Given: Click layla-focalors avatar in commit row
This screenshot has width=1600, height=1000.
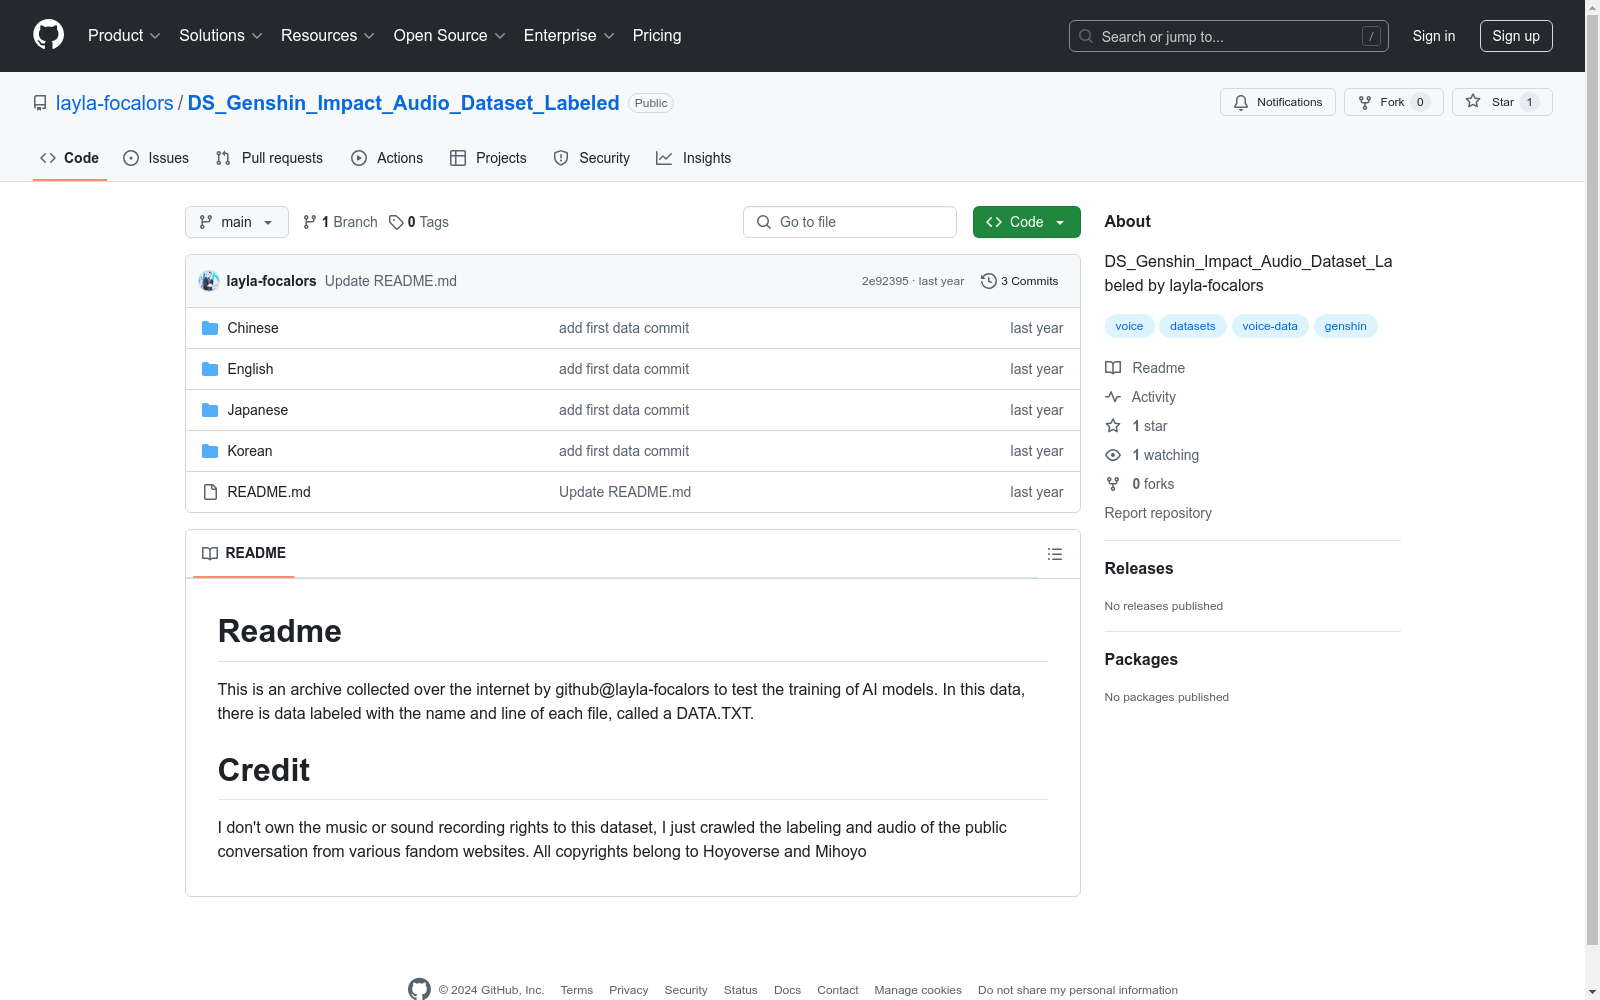Looking at the screenshot, I should click(x=209, y=281).
